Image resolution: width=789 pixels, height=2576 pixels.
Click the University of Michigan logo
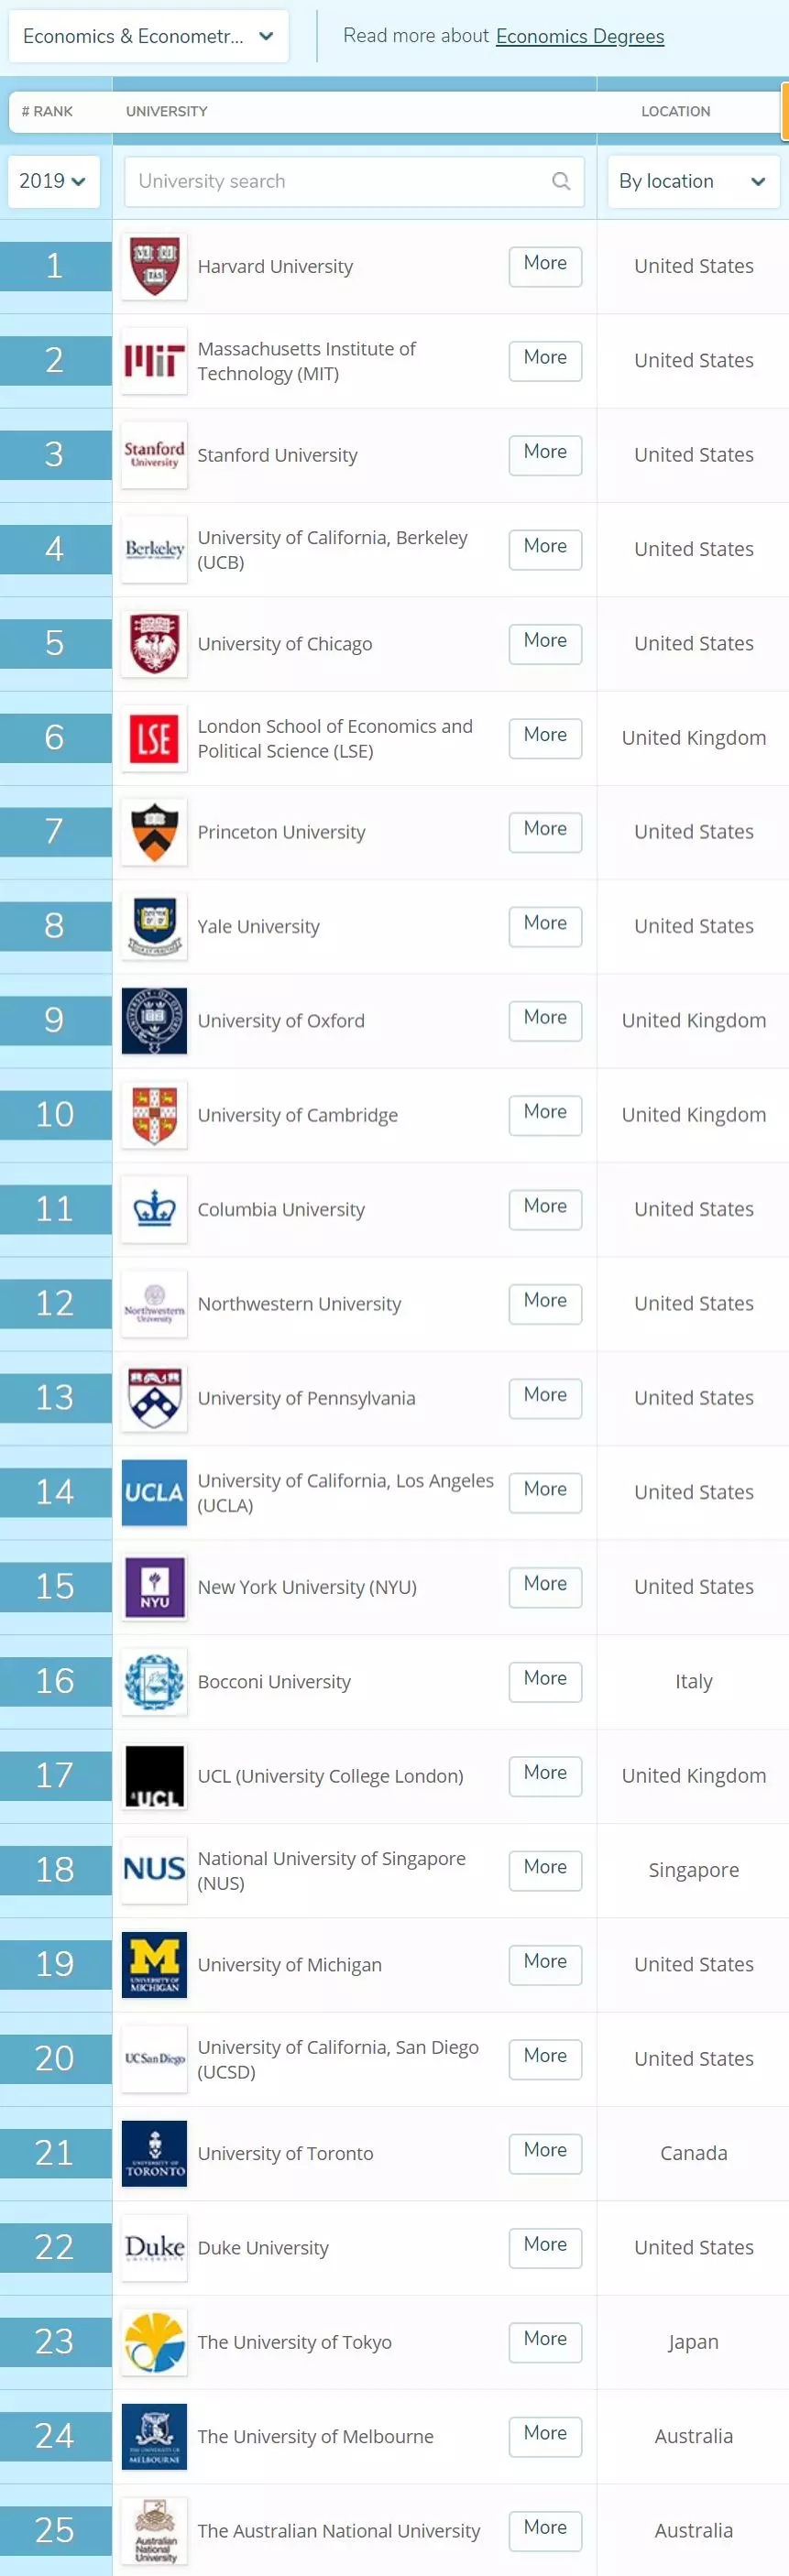click(x=154, y=1964)
